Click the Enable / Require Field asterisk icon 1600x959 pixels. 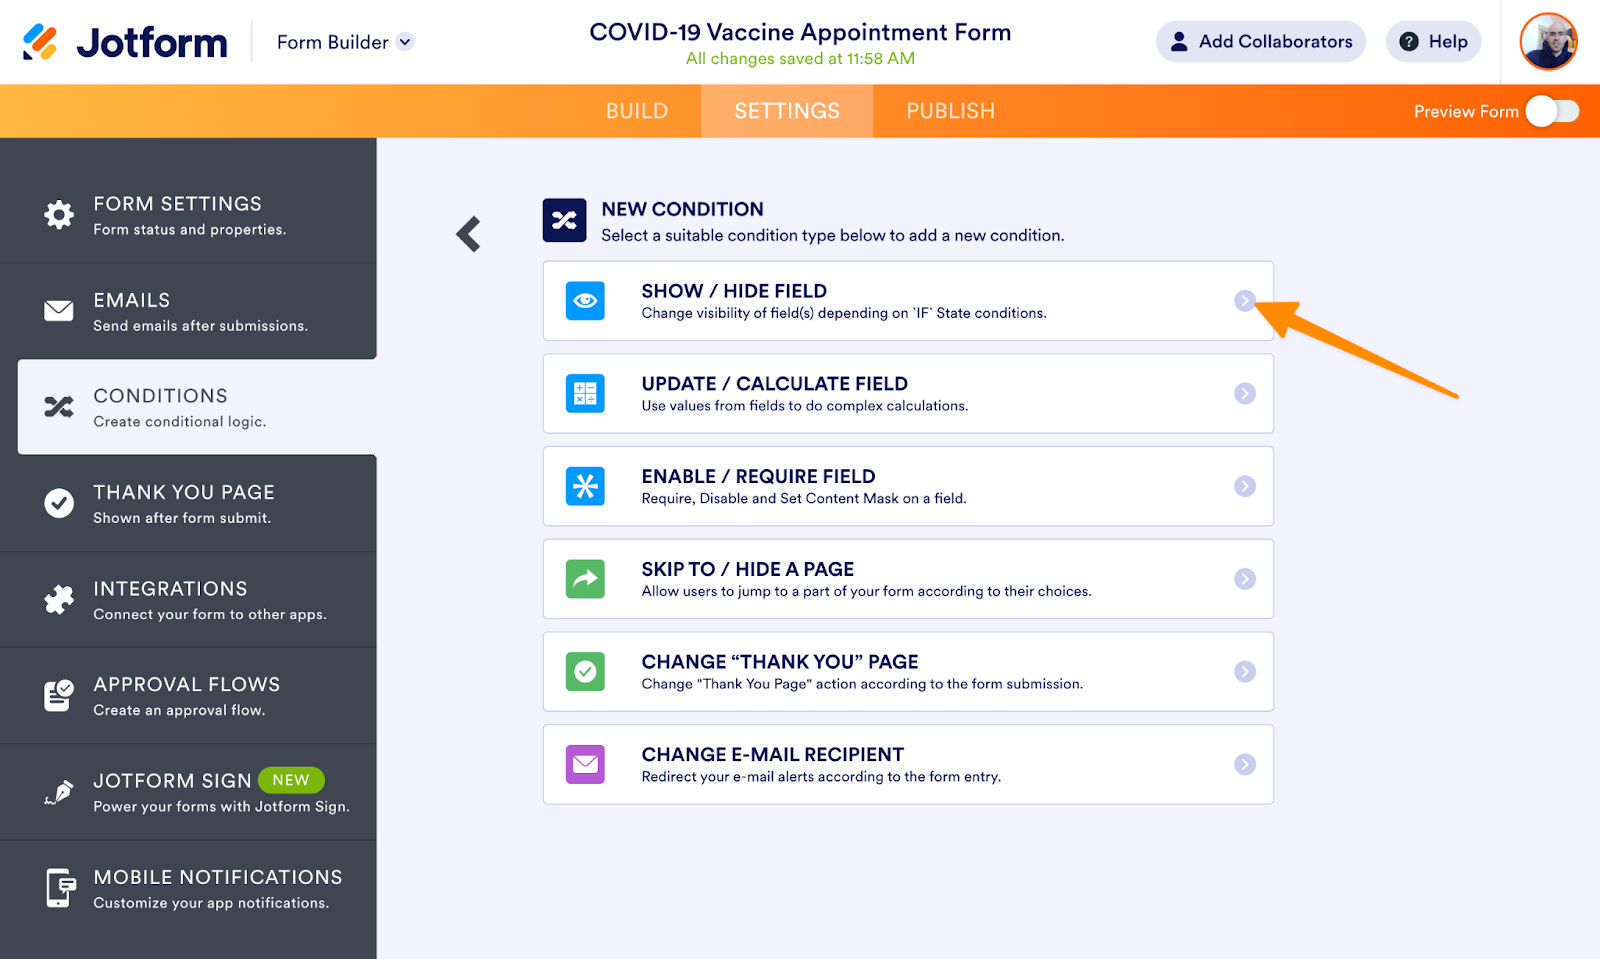click(585, 486)
